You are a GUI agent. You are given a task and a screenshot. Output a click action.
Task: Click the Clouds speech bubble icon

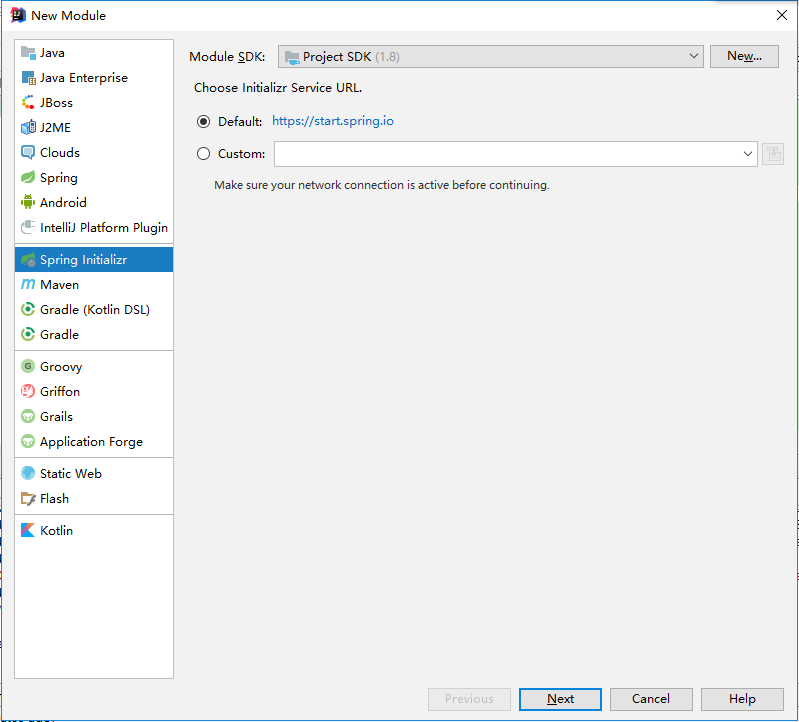coord(28,152)
